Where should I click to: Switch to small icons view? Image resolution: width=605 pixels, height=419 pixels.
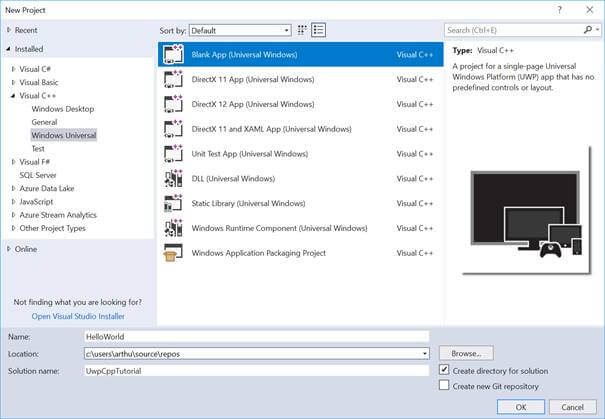click(302, 30)
